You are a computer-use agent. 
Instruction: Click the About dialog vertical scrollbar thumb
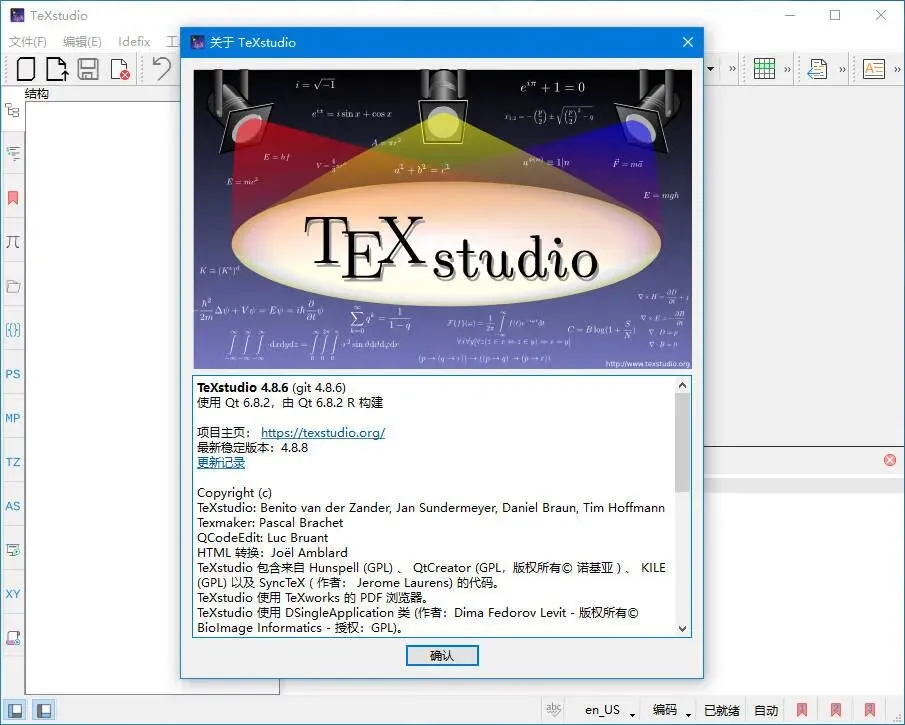[x=683, y=442]
